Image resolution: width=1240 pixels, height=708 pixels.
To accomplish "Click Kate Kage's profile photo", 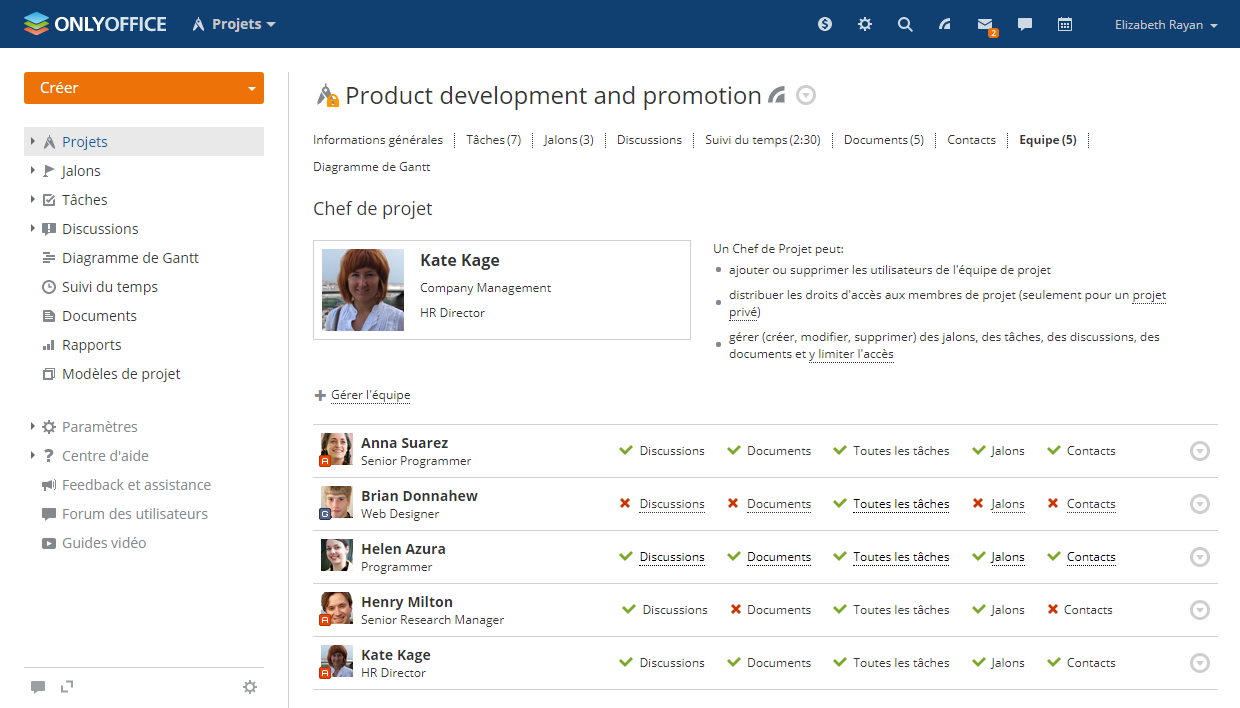I will [363, 290].
